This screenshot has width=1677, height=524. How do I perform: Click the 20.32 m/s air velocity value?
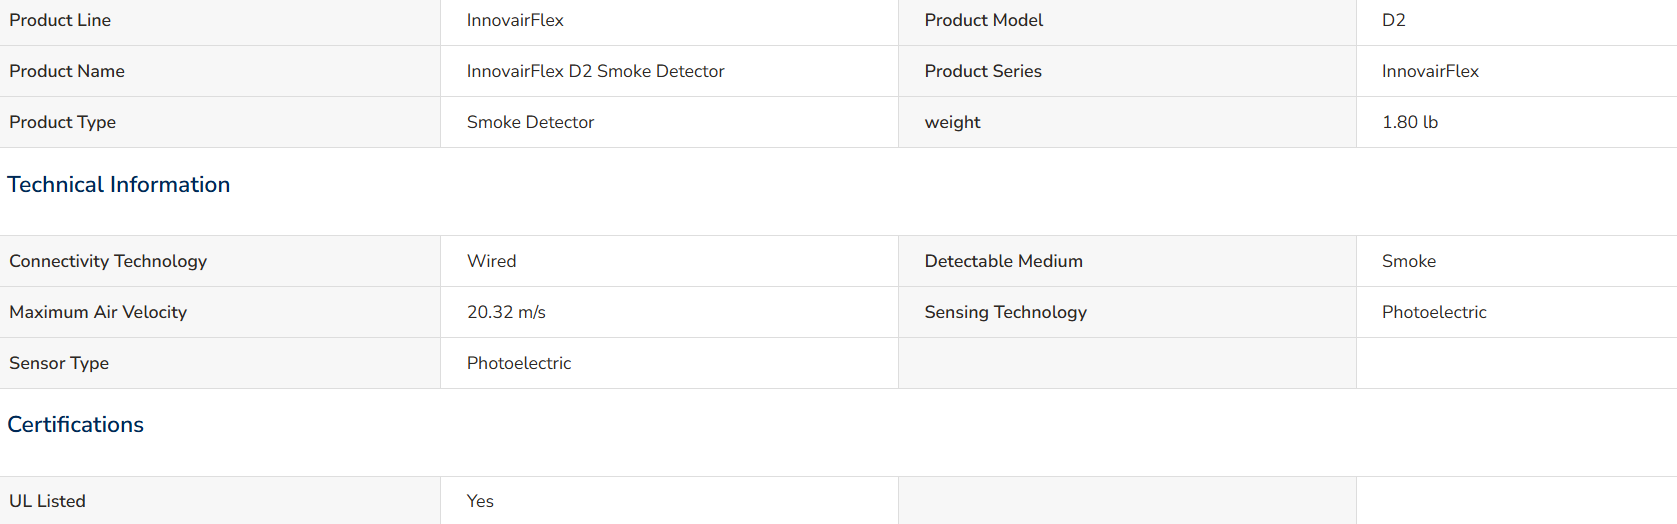[x=506, y=312]
